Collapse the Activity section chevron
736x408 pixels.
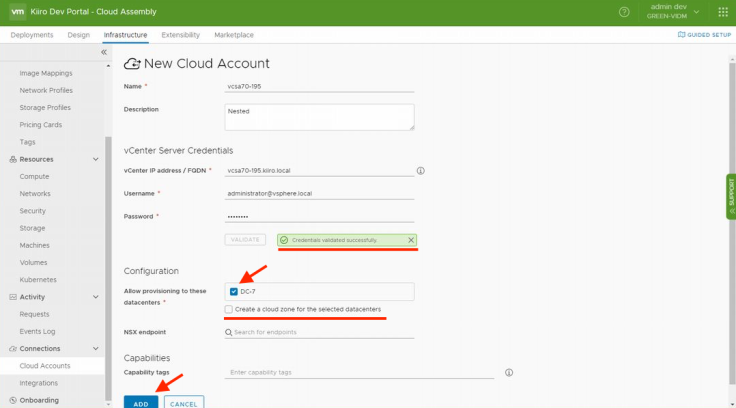click(x=96, y=297)
